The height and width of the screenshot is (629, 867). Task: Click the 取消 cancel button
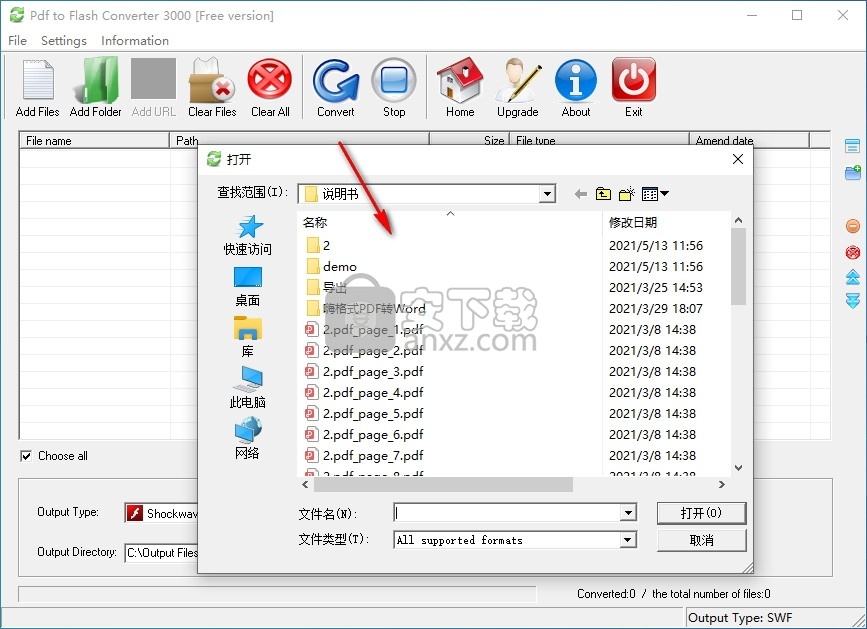(x=701, y=540)
